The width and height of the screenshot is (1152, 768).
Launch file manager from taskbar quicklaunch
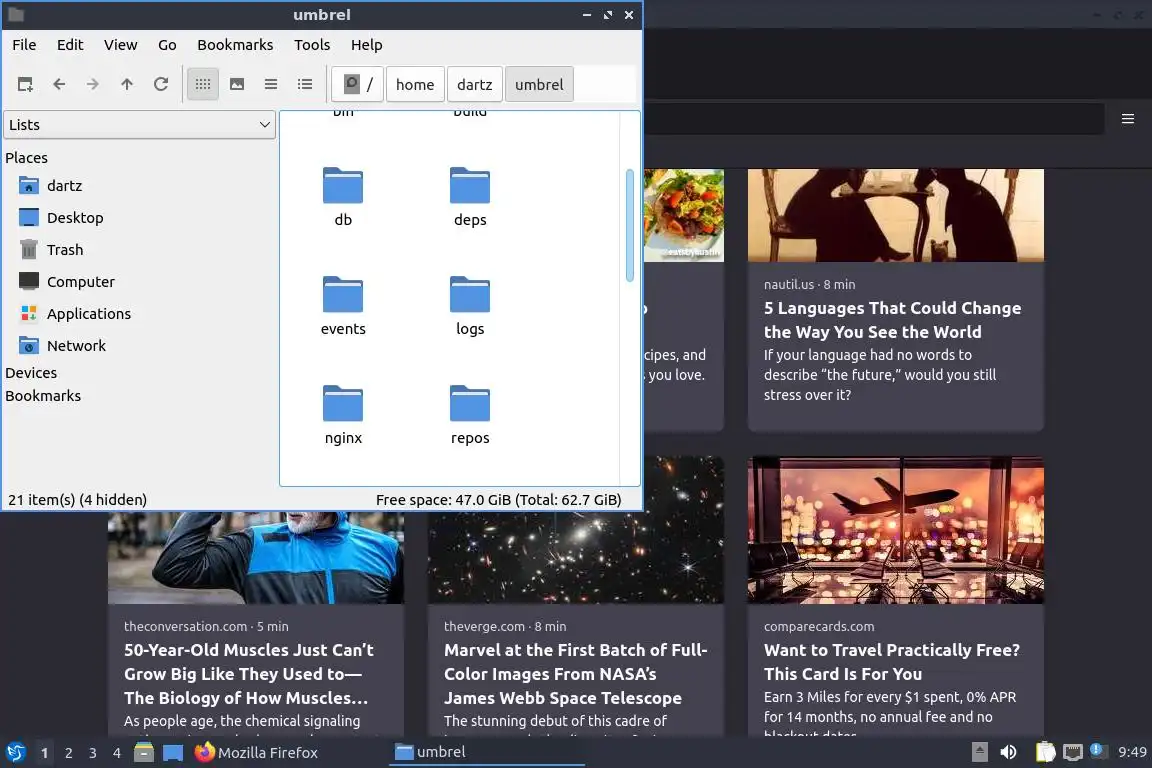[144, 753]
